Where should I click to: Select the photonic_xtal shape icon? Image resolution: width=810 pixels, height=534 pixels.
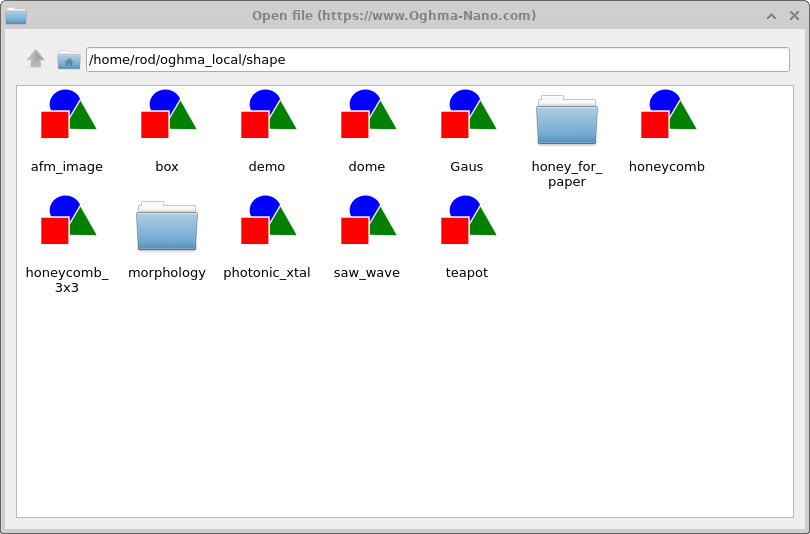point(267,221)
